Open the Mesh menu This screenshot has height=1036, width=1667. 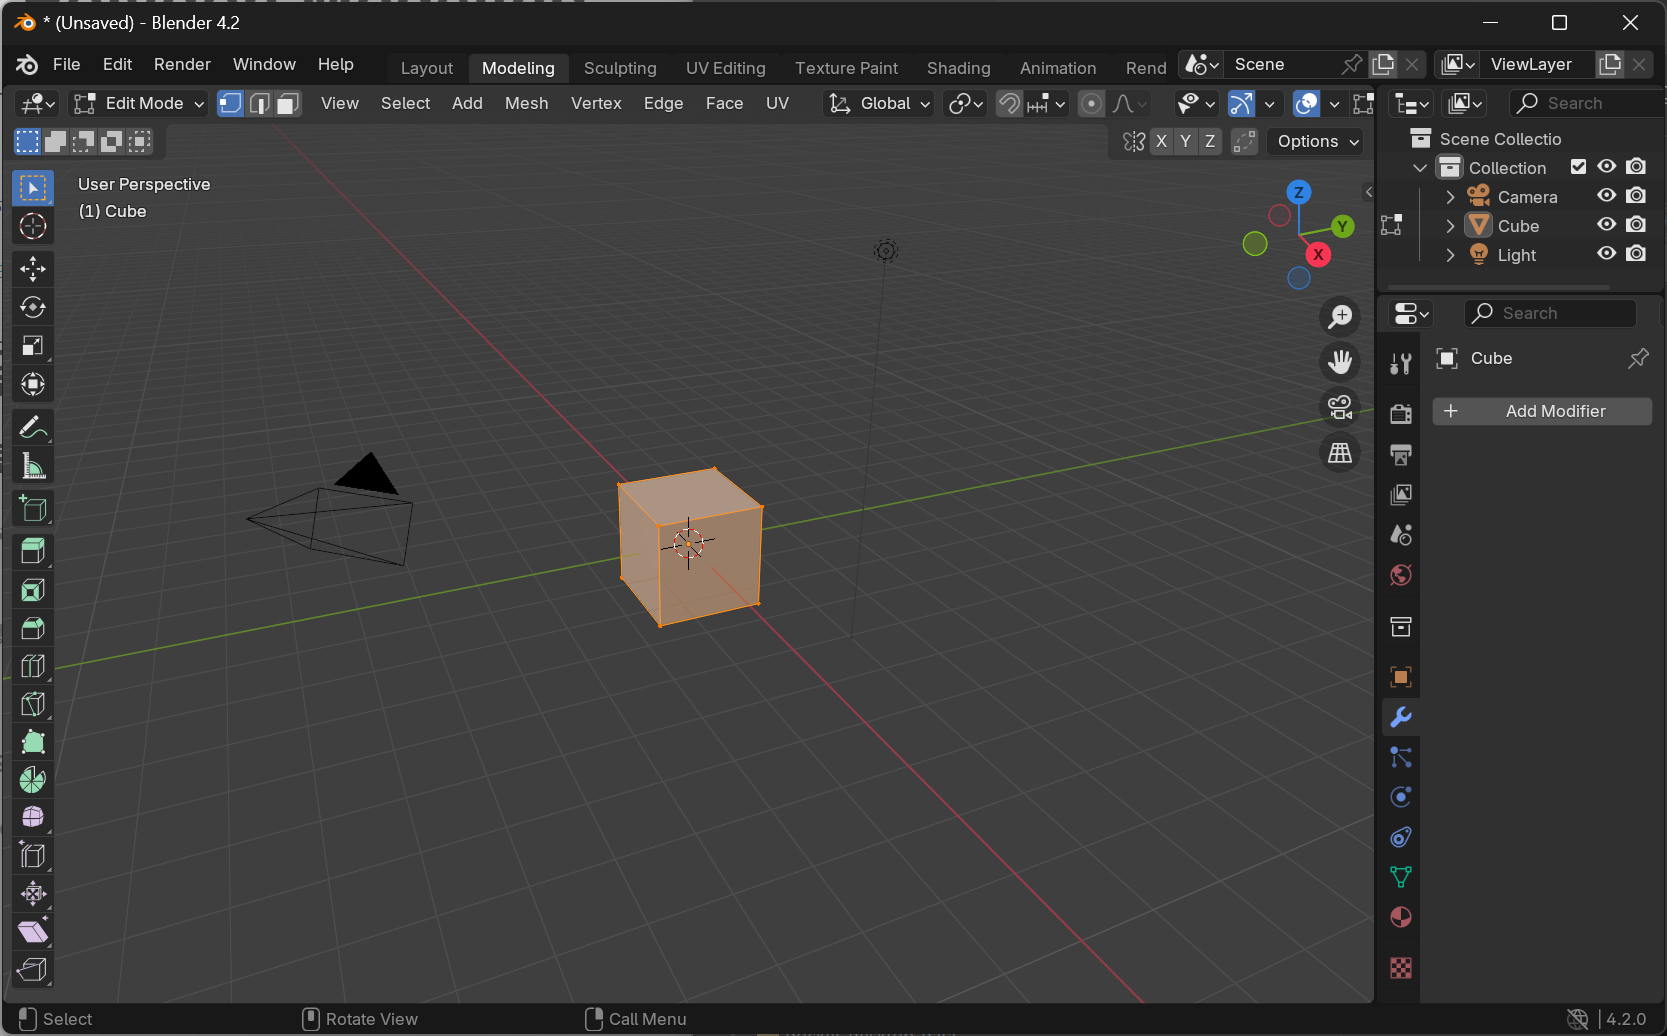coord(526,103)
